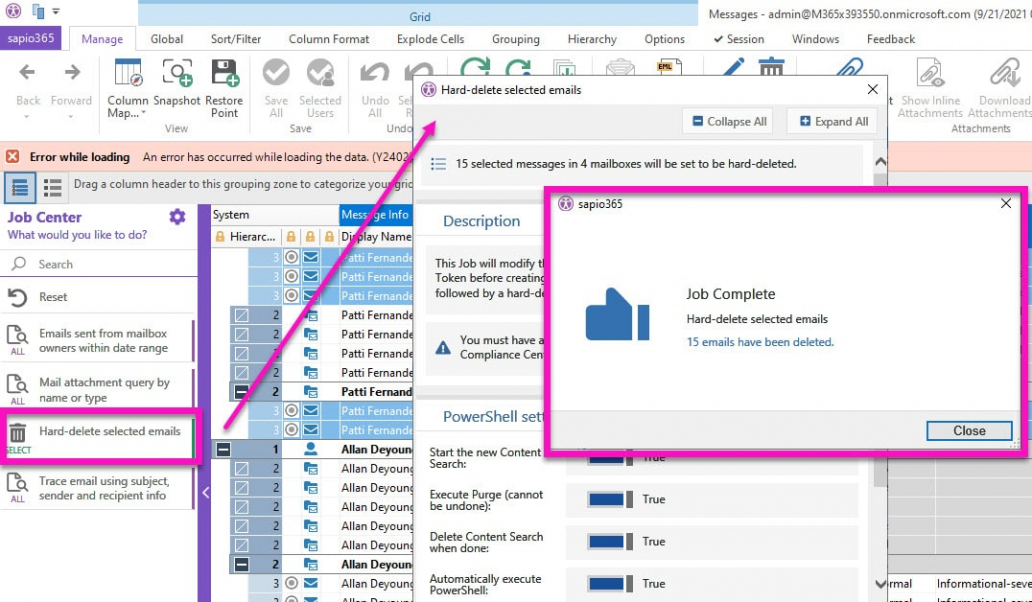Viewport: 1032px width, 602px height.
Task: Click the Message Info column group header
Action: [376, 214]
